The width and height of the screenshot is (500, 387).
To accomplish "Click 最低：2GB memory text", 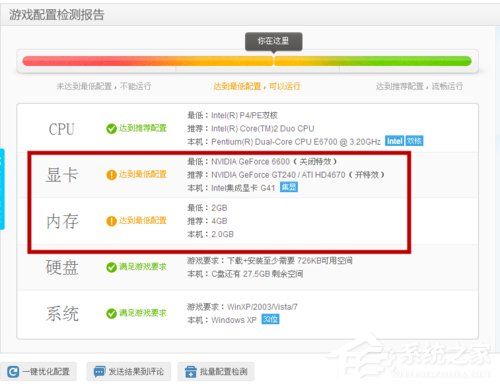I will point(207,208).
